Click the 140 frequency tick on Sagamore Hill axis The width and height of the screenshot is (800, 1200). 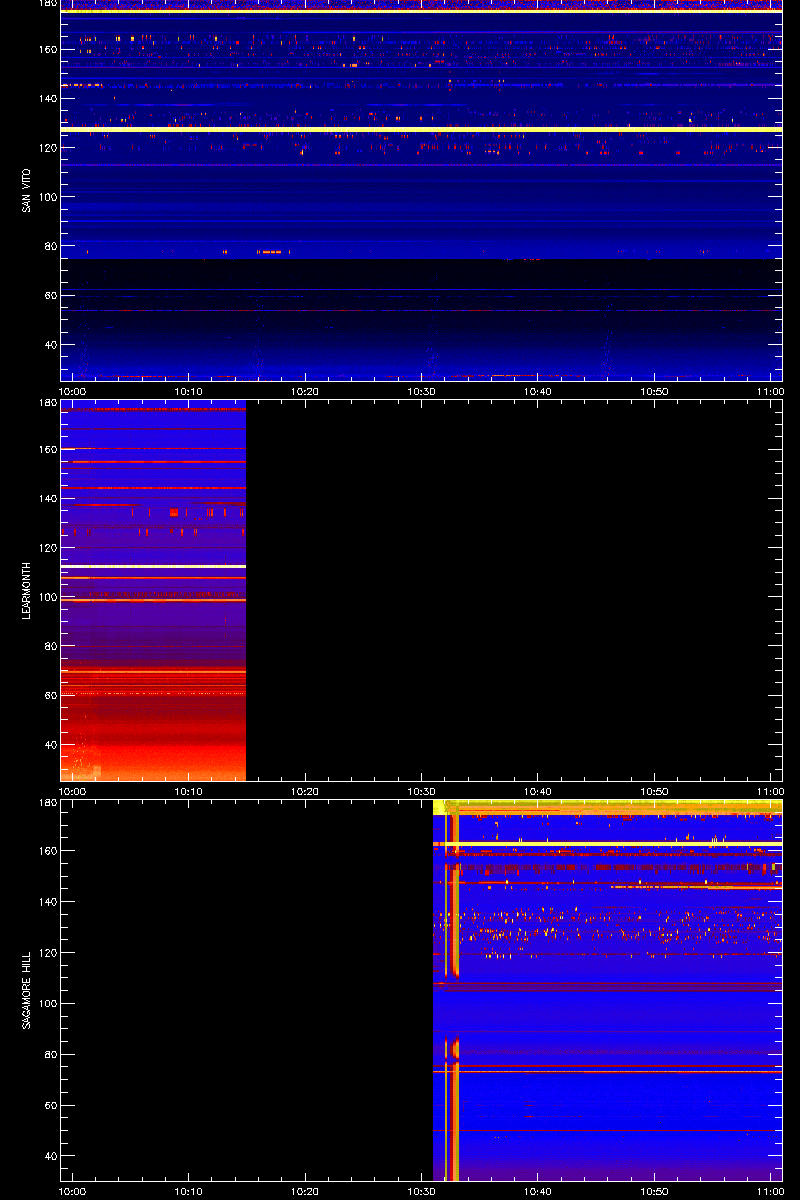coord(47,902)
